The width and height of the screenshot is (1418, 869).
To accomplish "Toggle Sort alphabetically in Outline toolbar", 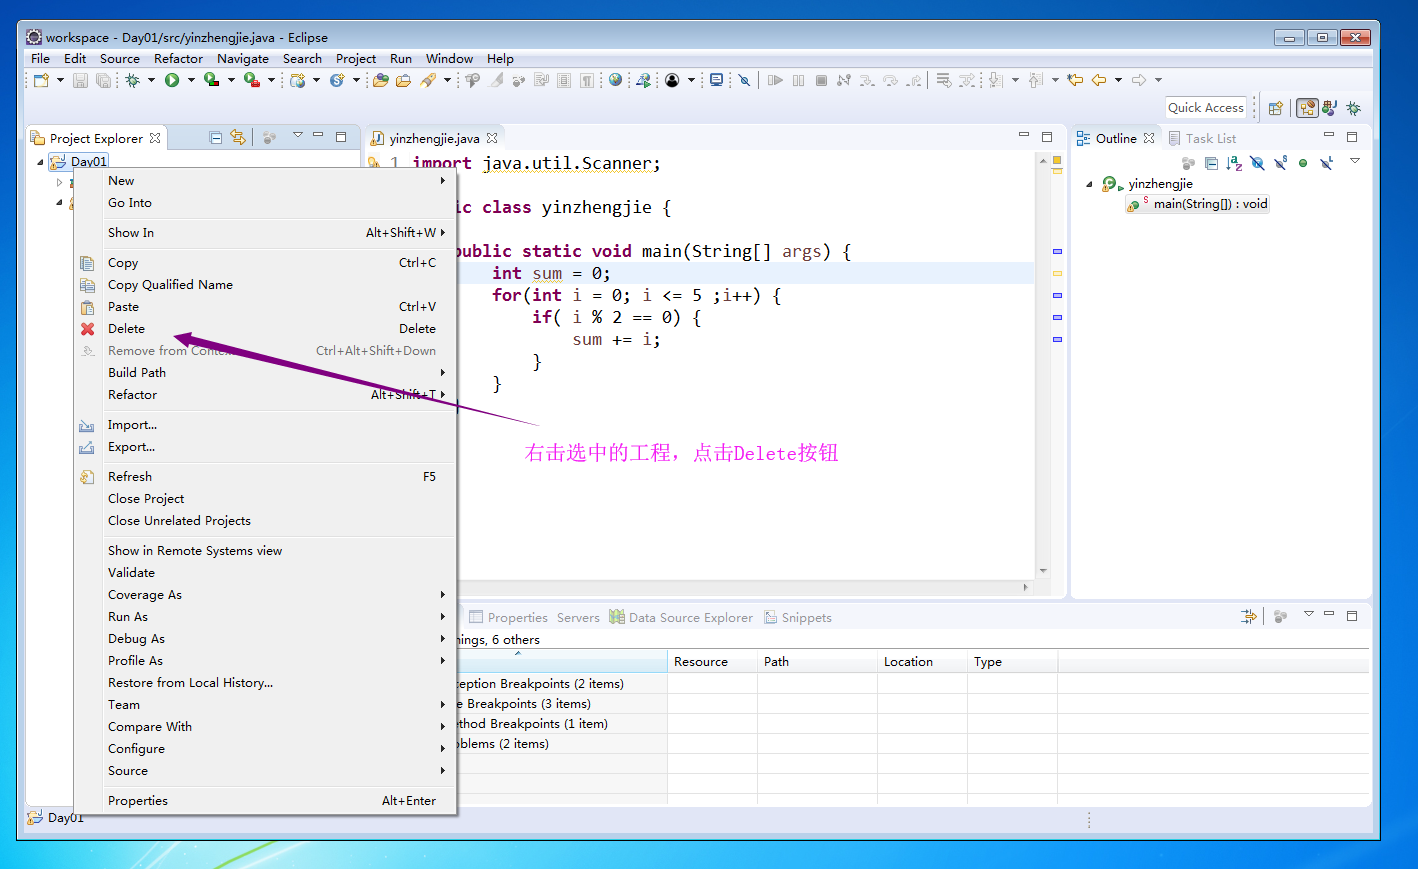I will tap(1234, 163).
